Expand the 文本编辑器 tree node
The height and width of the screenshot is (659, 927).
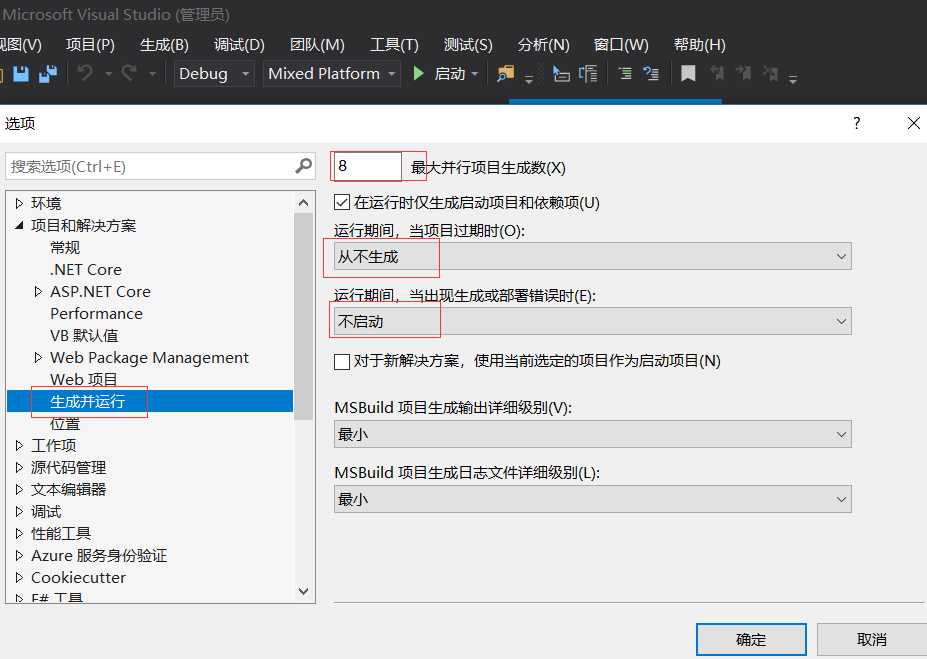coord(19,489)
